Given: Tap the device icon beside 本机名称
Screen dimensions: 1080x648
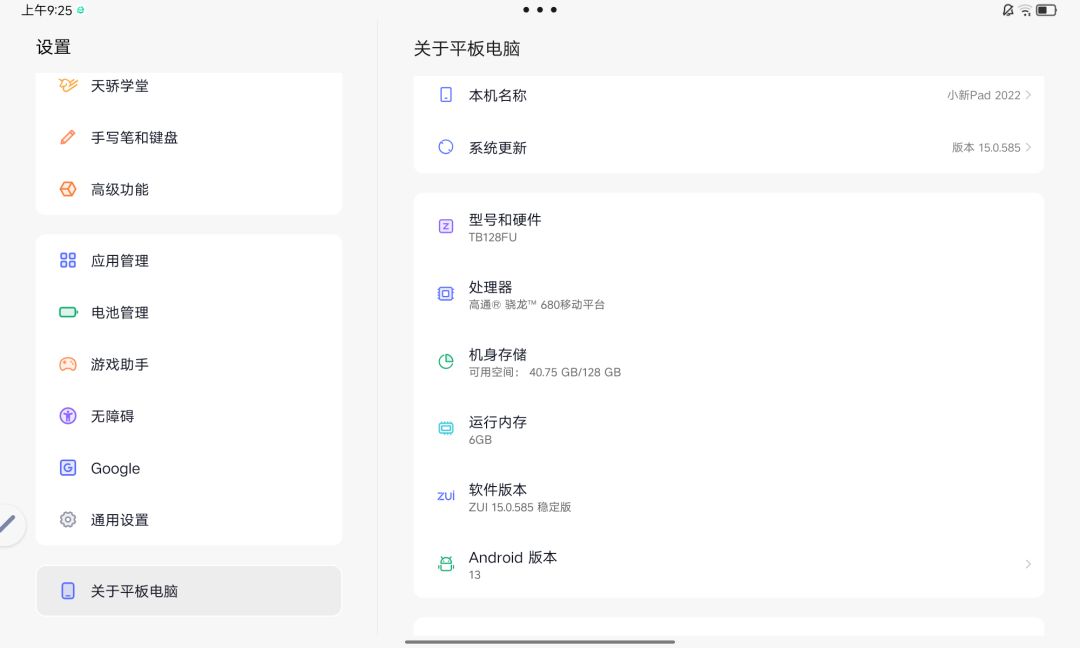Looking at the screenshot, I should tap(446, 95).
